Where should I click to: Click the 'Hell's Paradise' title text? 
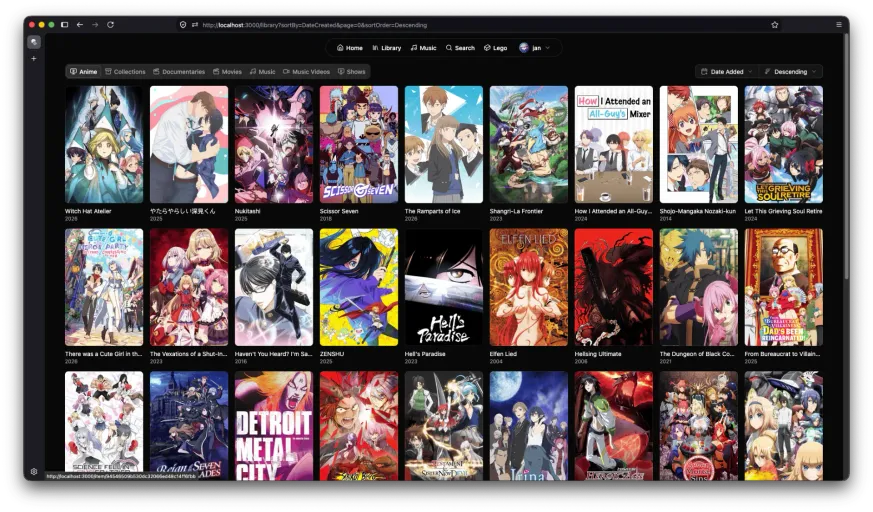click(425, 354)
